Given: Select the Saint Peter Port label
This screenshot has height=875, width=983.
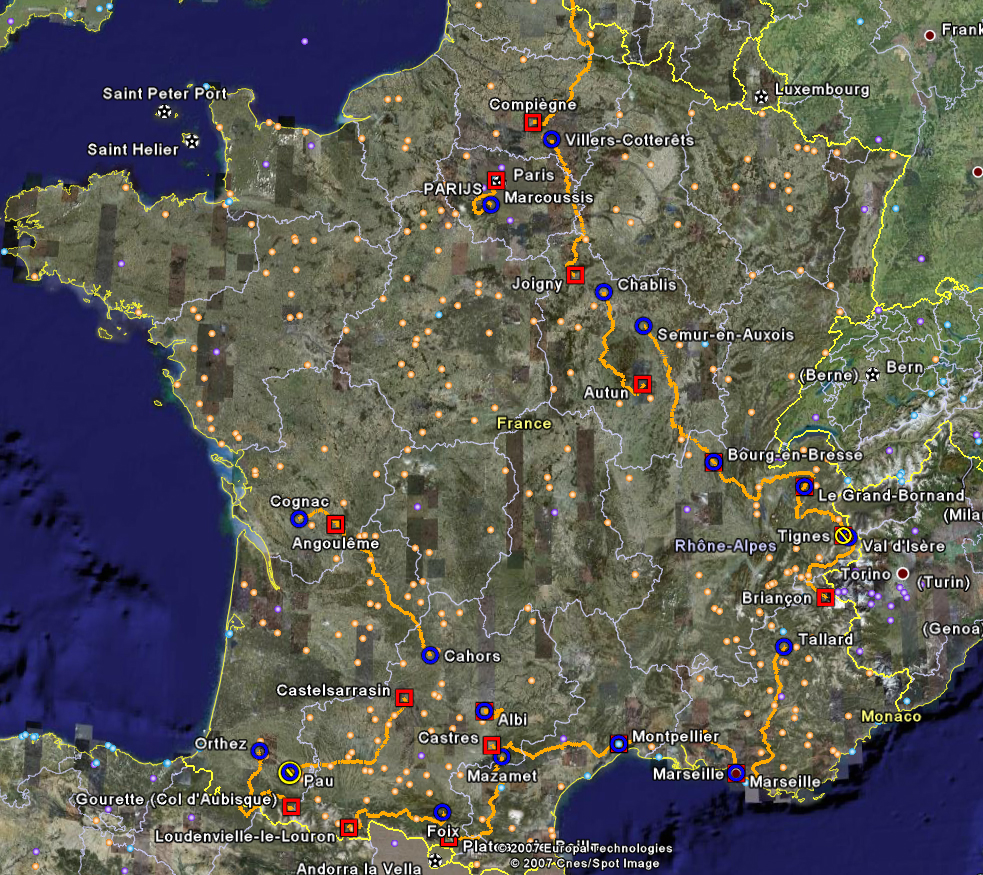Looking at the screenshot, I should 164,93.
